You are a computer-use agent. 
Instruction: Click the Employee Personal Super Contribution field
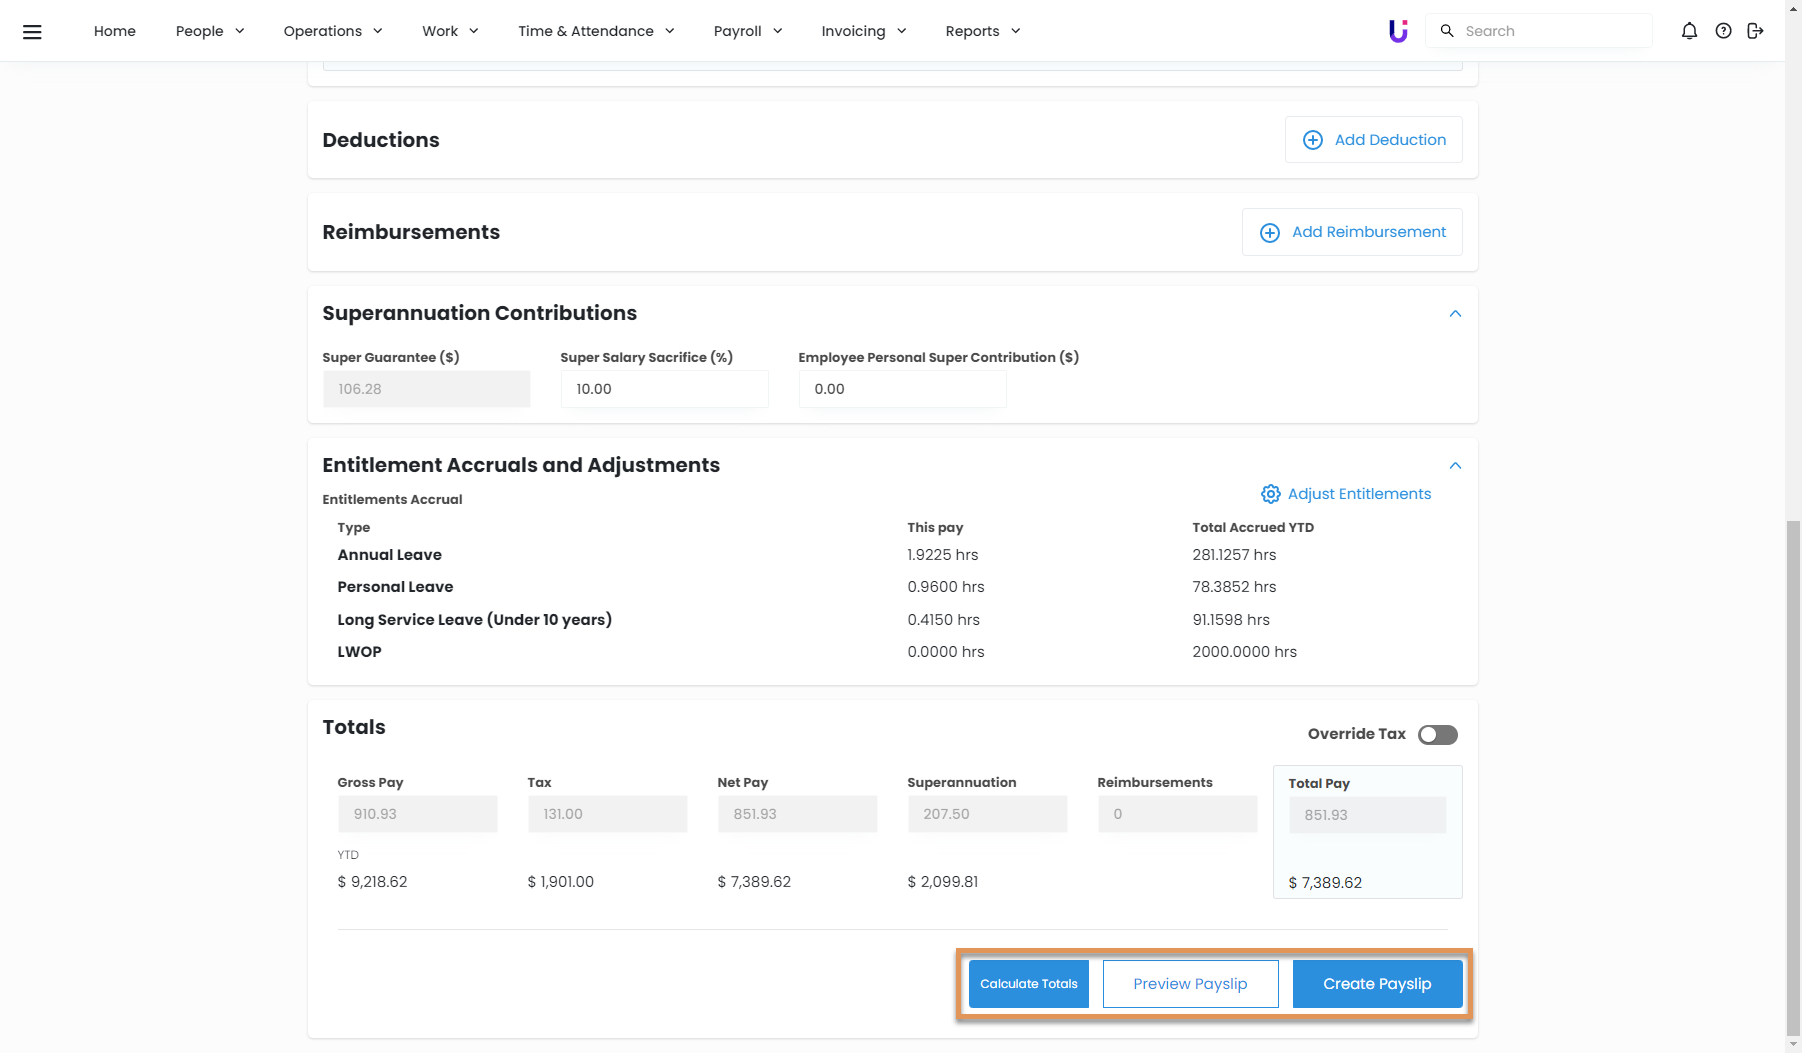[x=902, y=389]
